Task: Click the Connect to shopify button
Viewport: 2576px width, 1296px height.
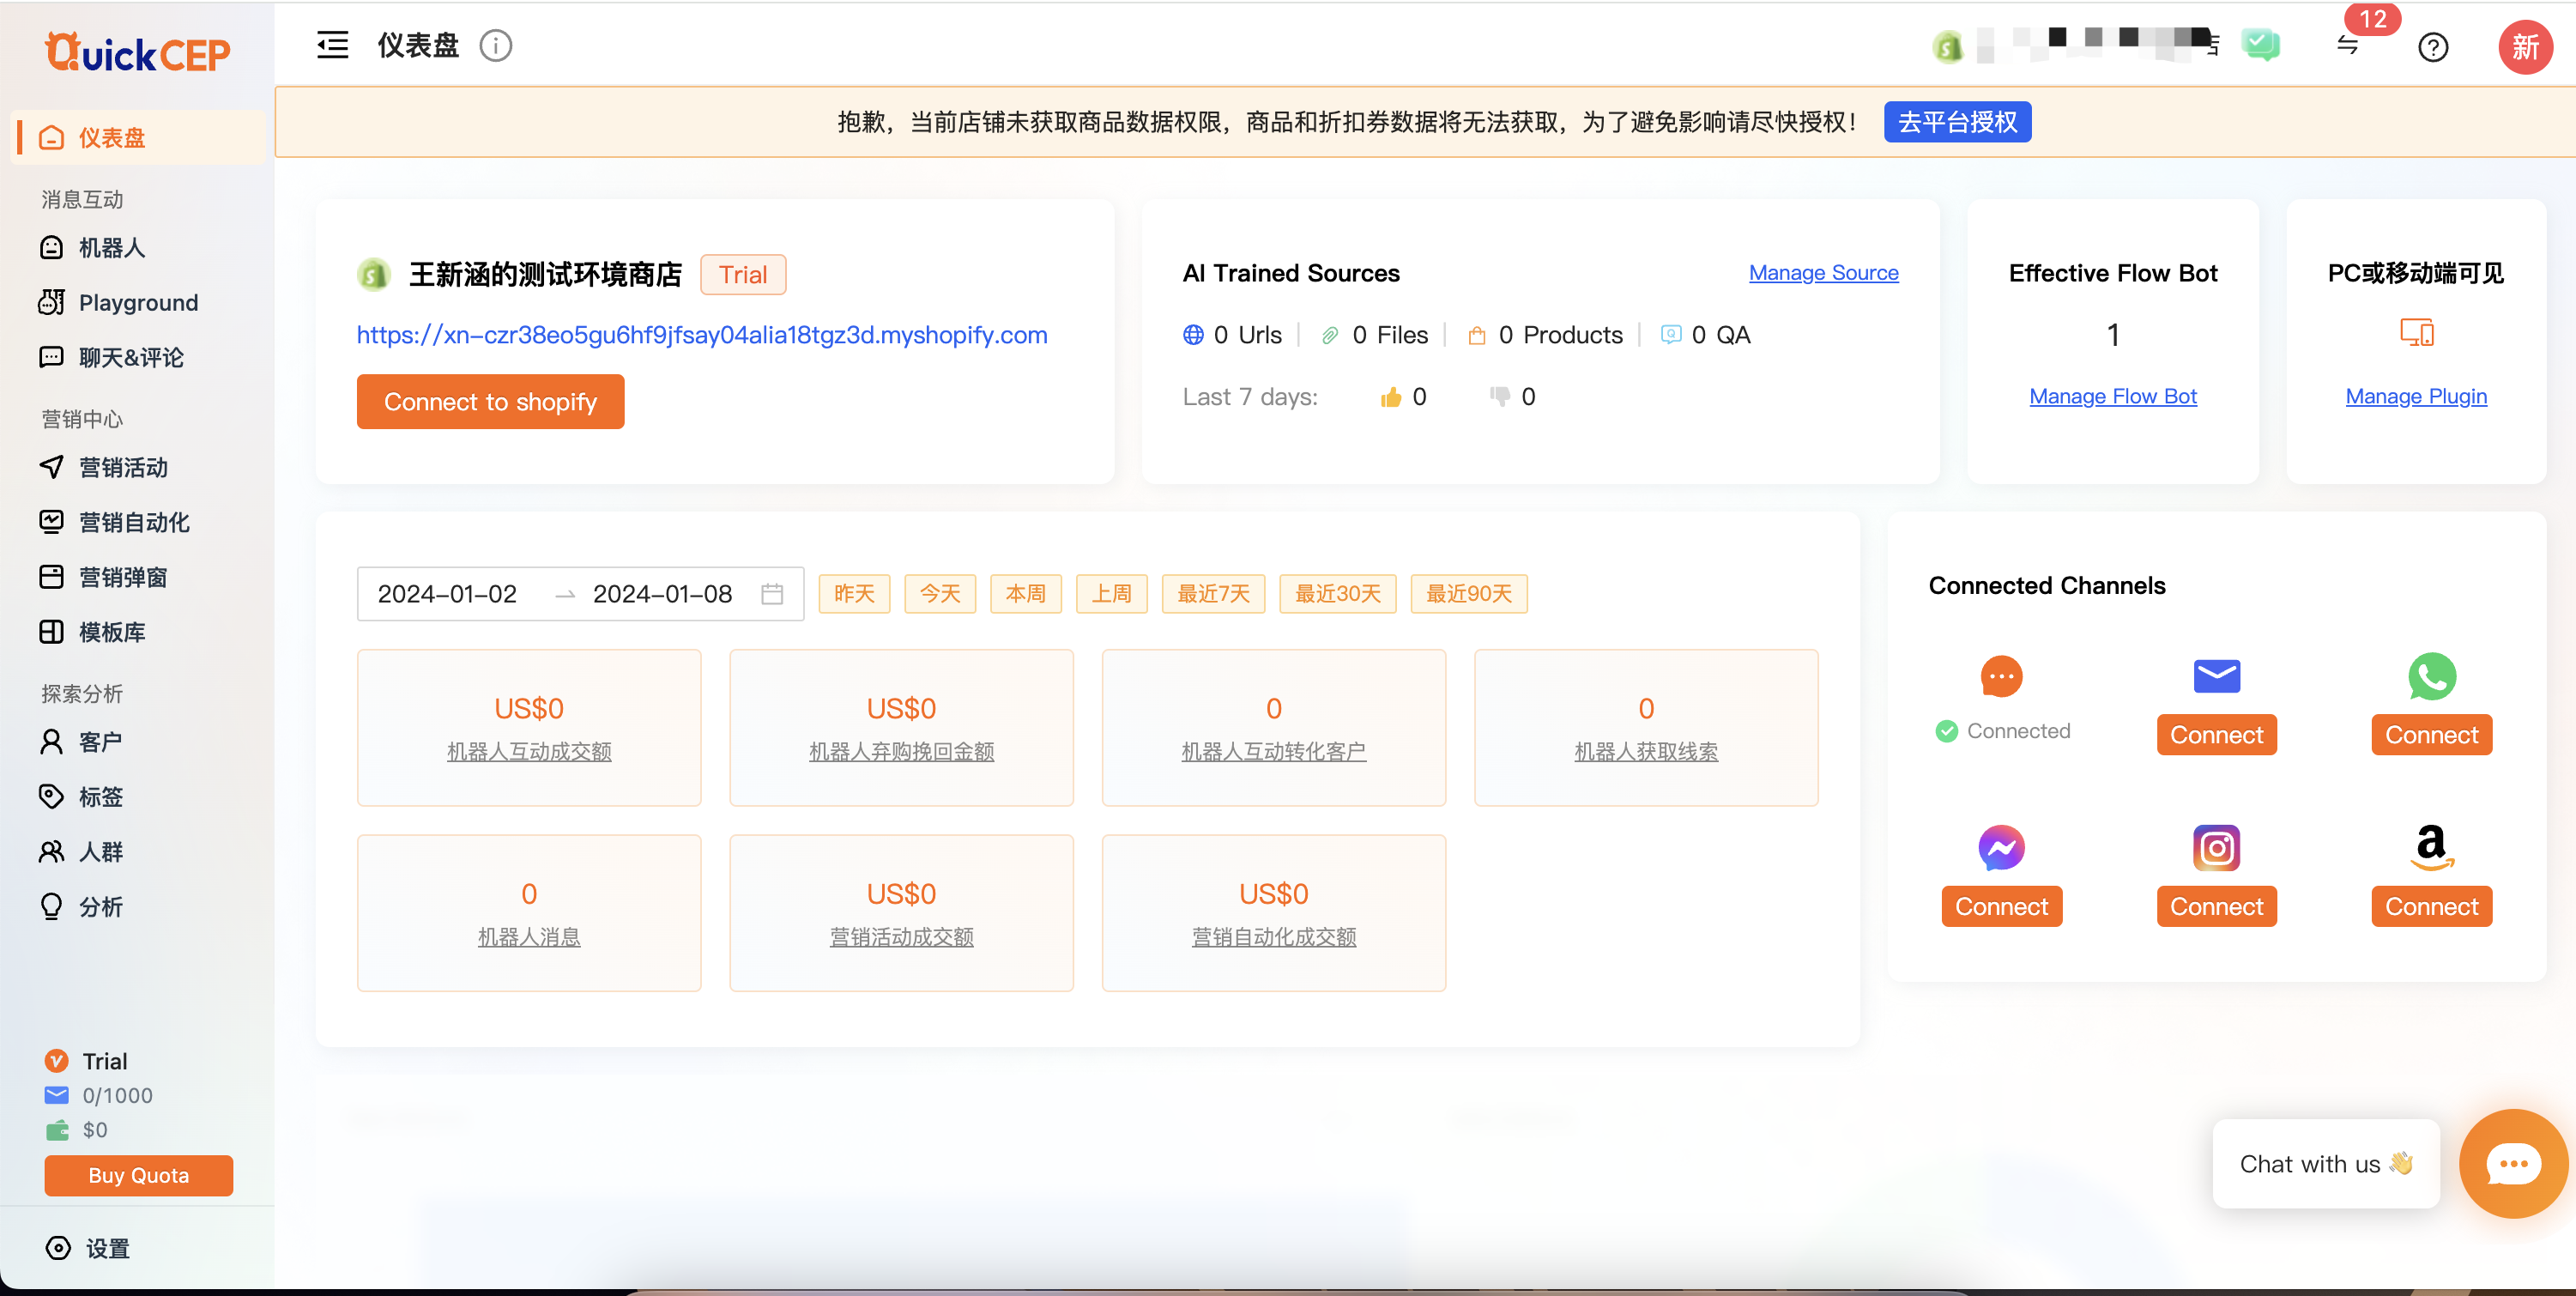Action: [x=490, y=401]
